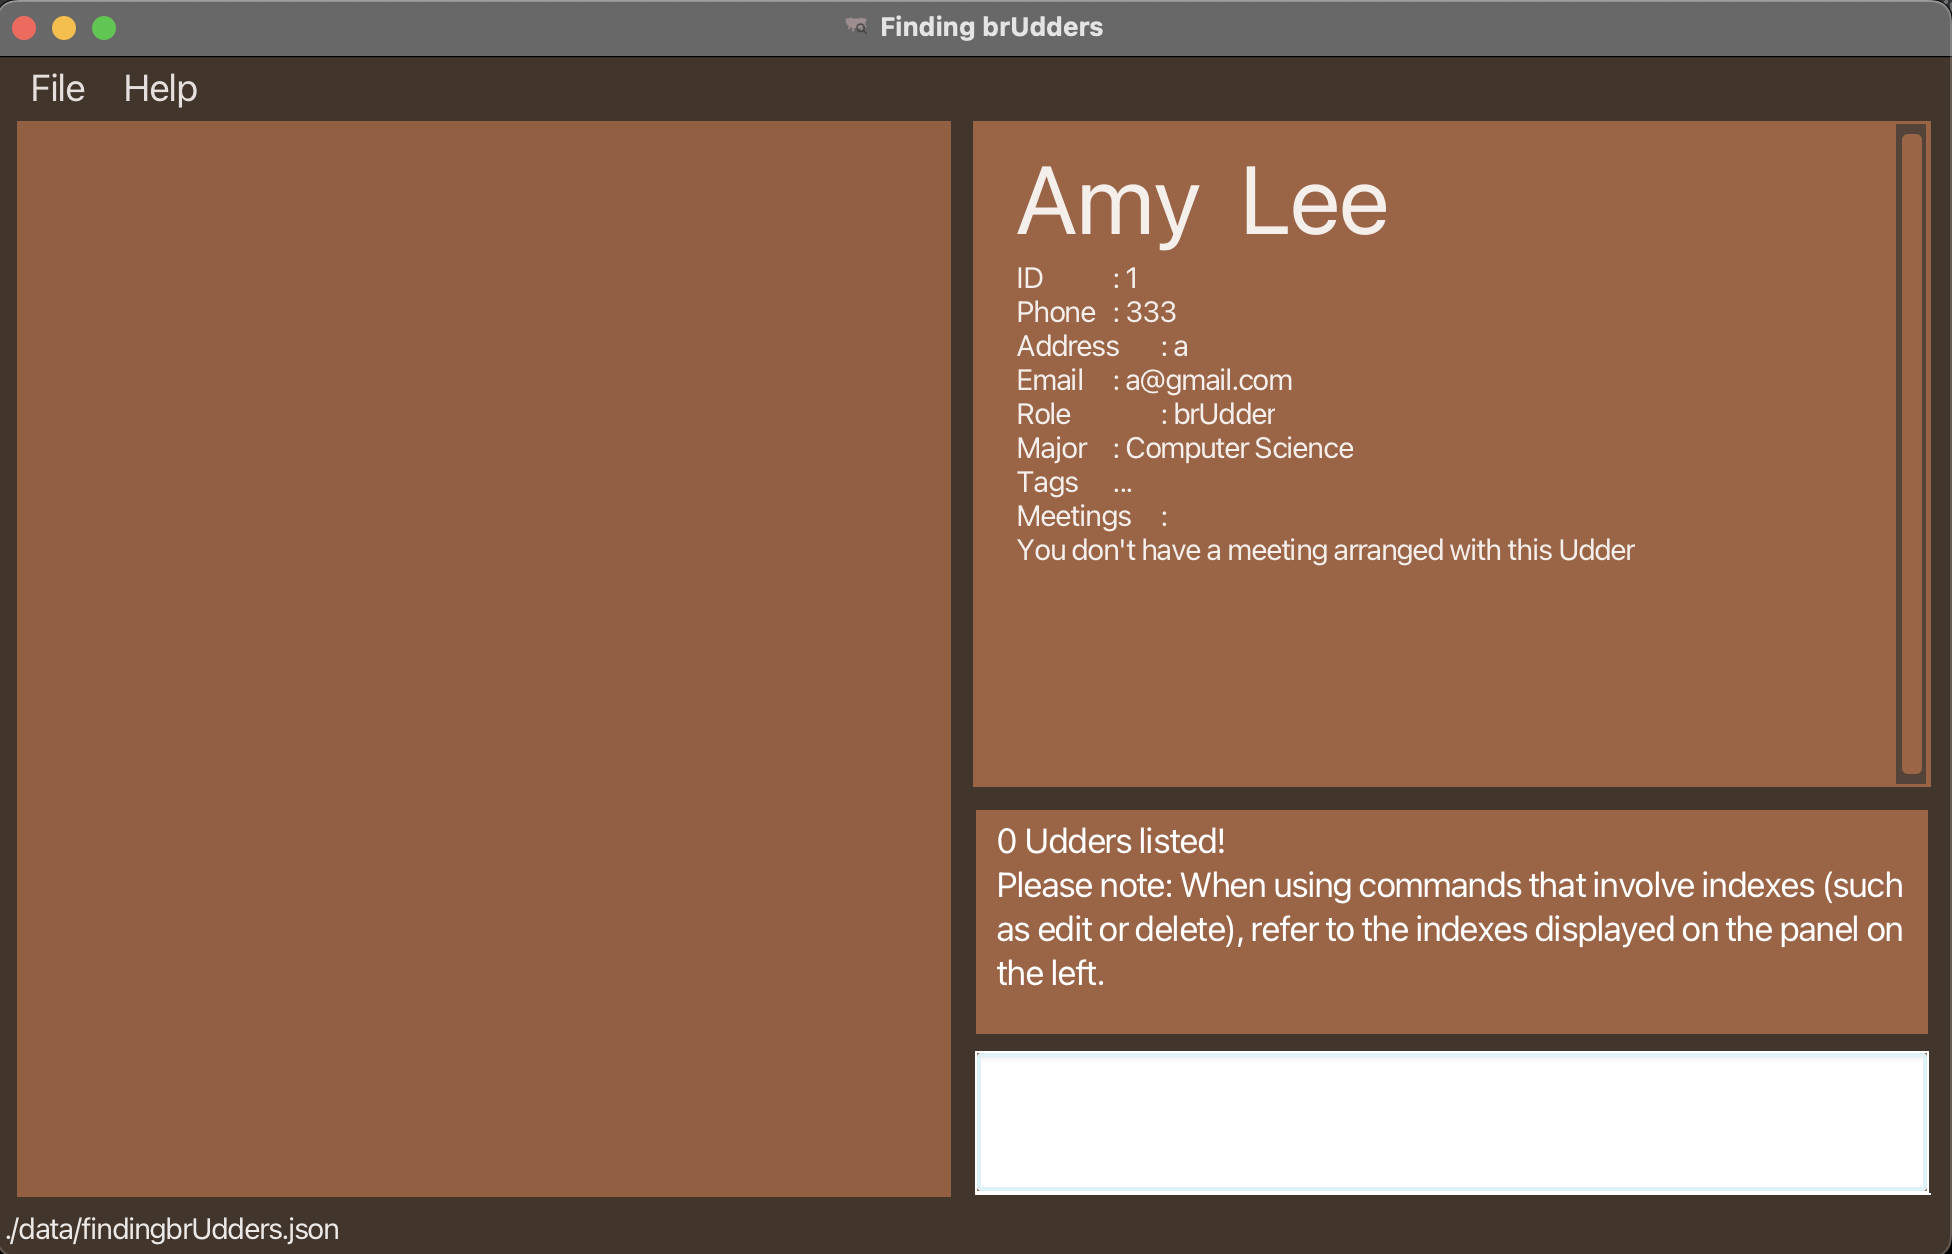The width and height of the screenshot is (1952, 1254).
Task: Open the Help menu
Action: click(160, 89)
